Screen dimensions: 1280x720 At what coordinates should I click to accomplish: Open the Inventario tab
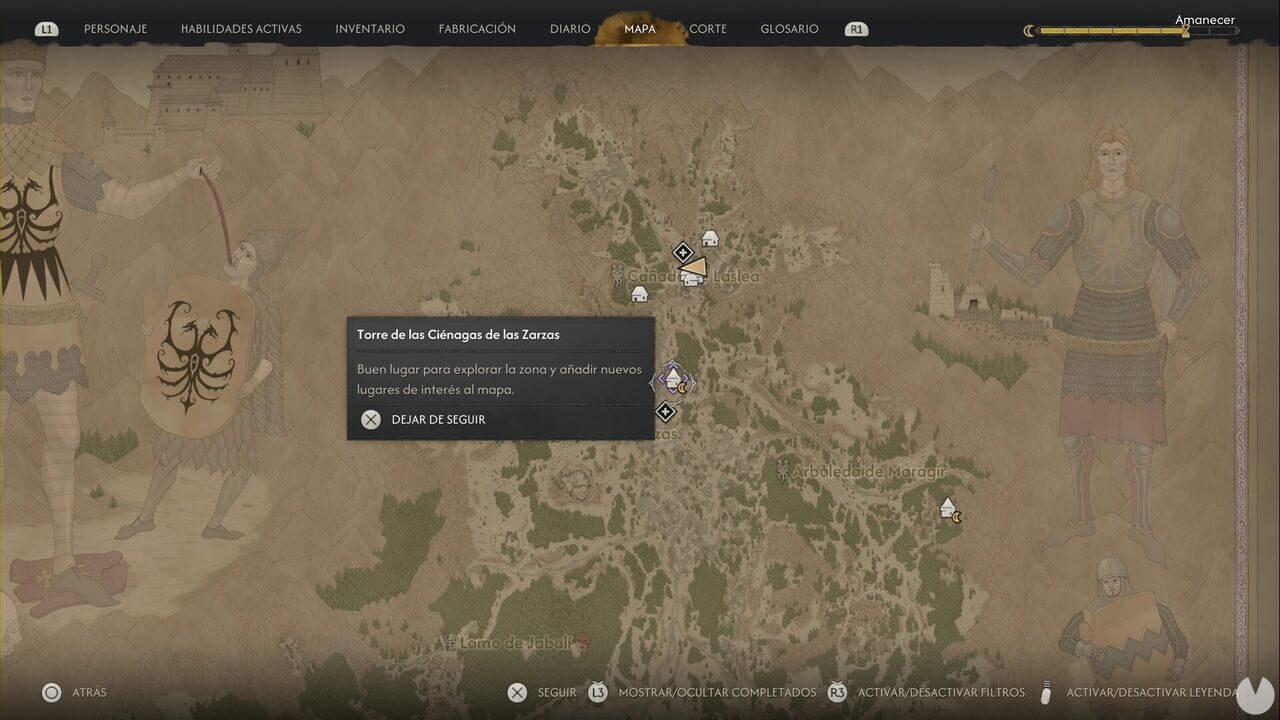click(370, 29)
